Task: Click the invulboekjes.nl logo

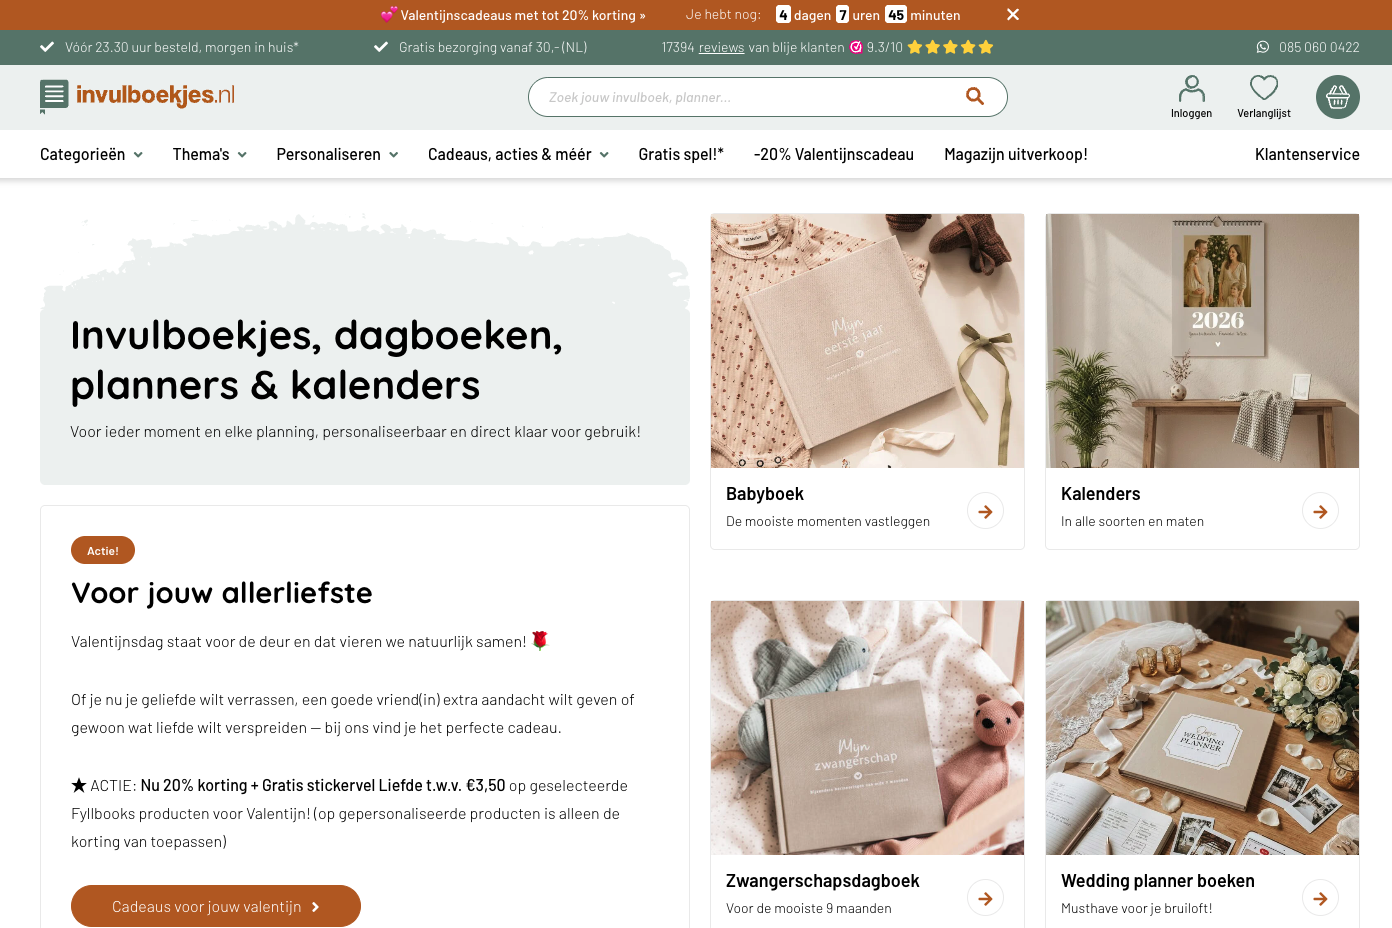Action: coord(137,96)
